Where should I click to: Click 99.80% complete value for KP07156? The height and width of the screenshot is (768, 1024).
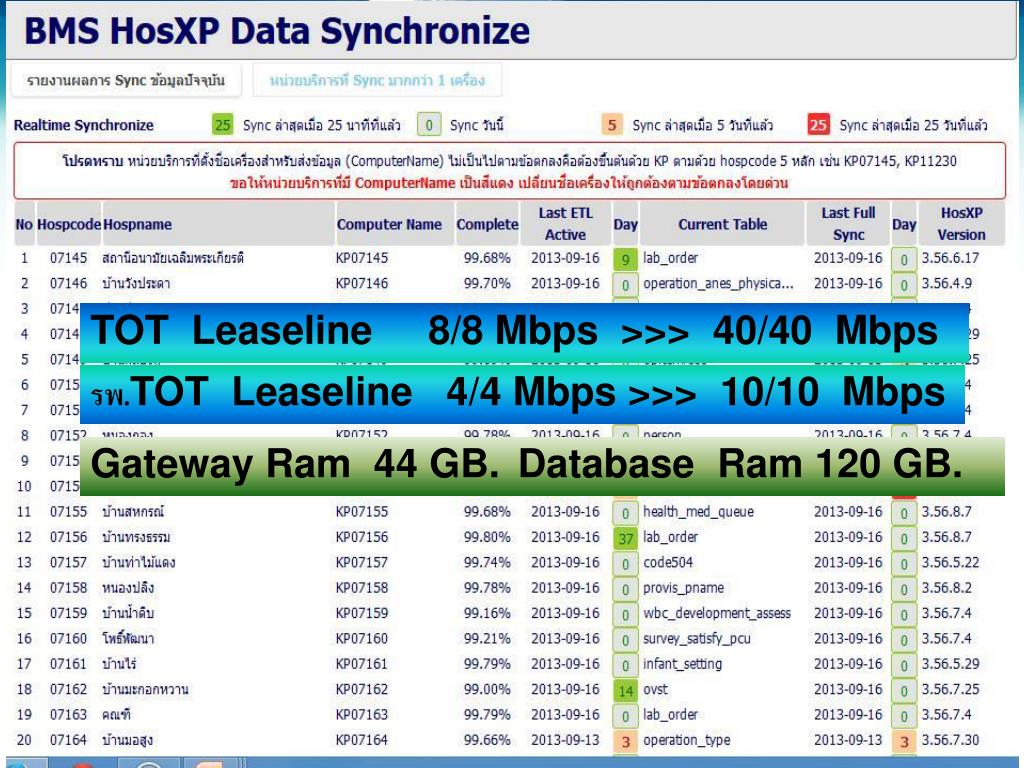pyautogui.click(x=487, y=537)
